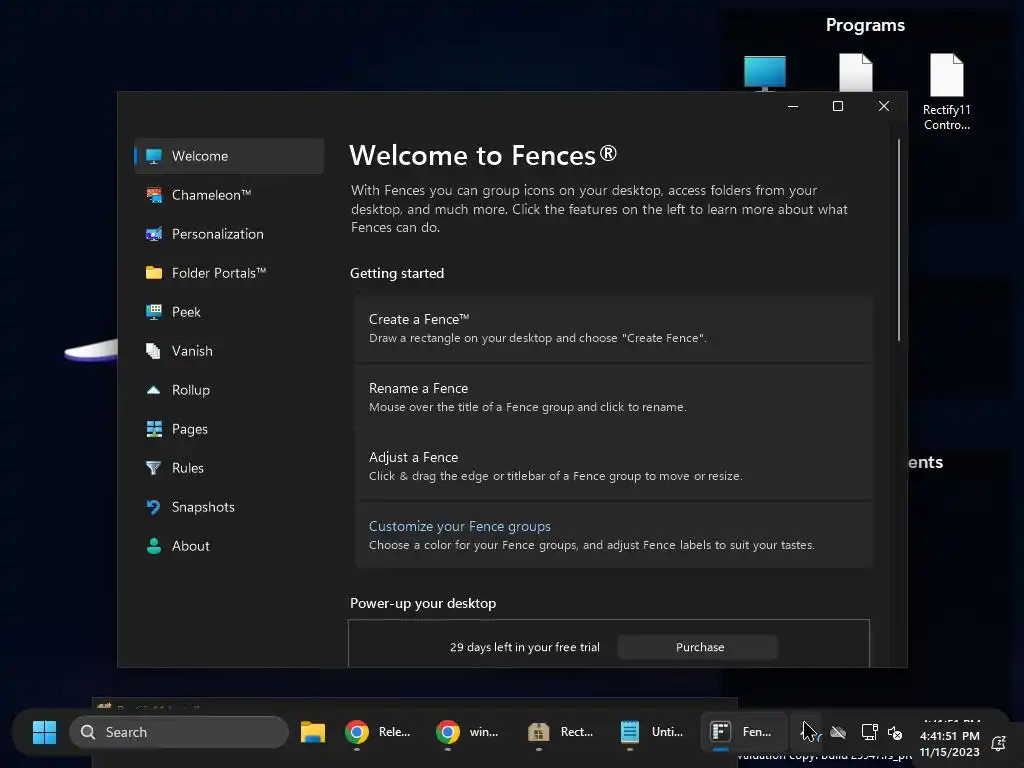The height and width of the screenshot is (768, 1024).
Task: Click '29 days left in your free trial' text
Action: point(524,647)
